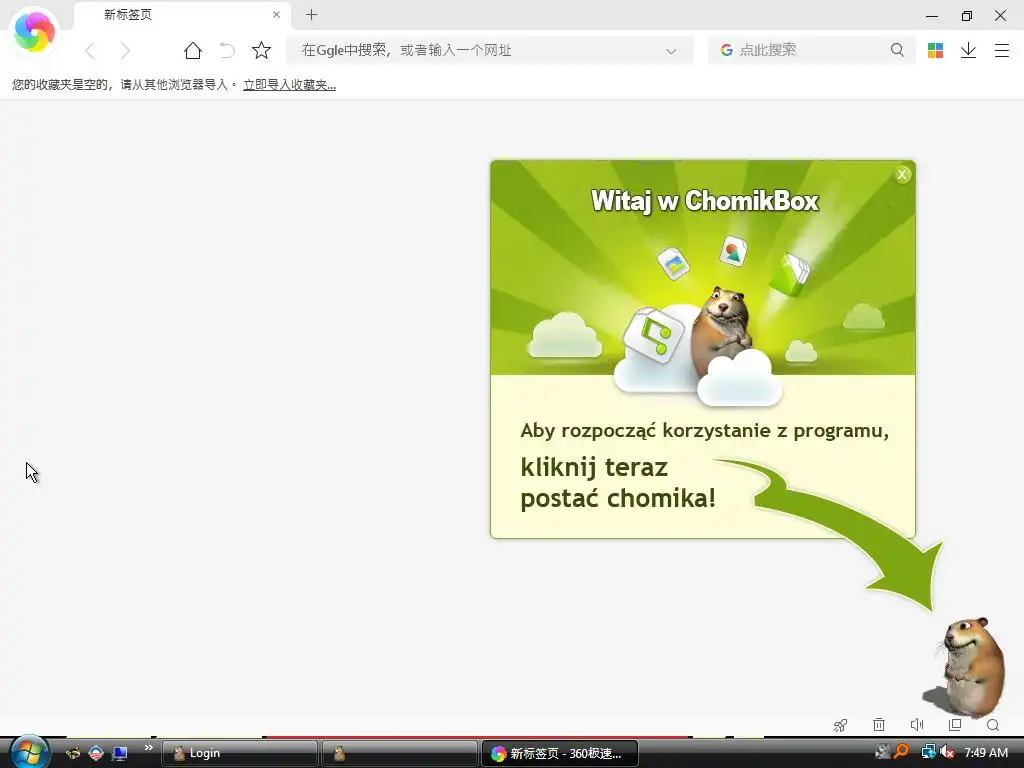Screen dimensions: 1024x768
Task: Open the browser hamburger menu
Action: (x=1002, y=50)
